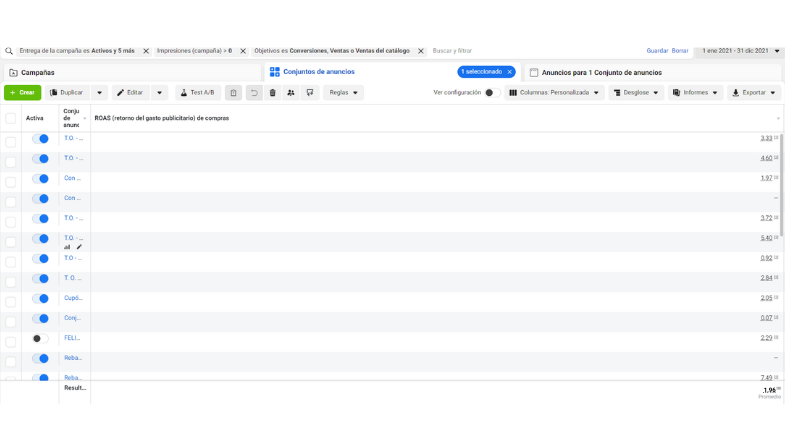Image resolution: width=785 pixels, height=430 pixels.
Task: Open the bar chart icon in ad set row
Action: [x=67, y=247]
